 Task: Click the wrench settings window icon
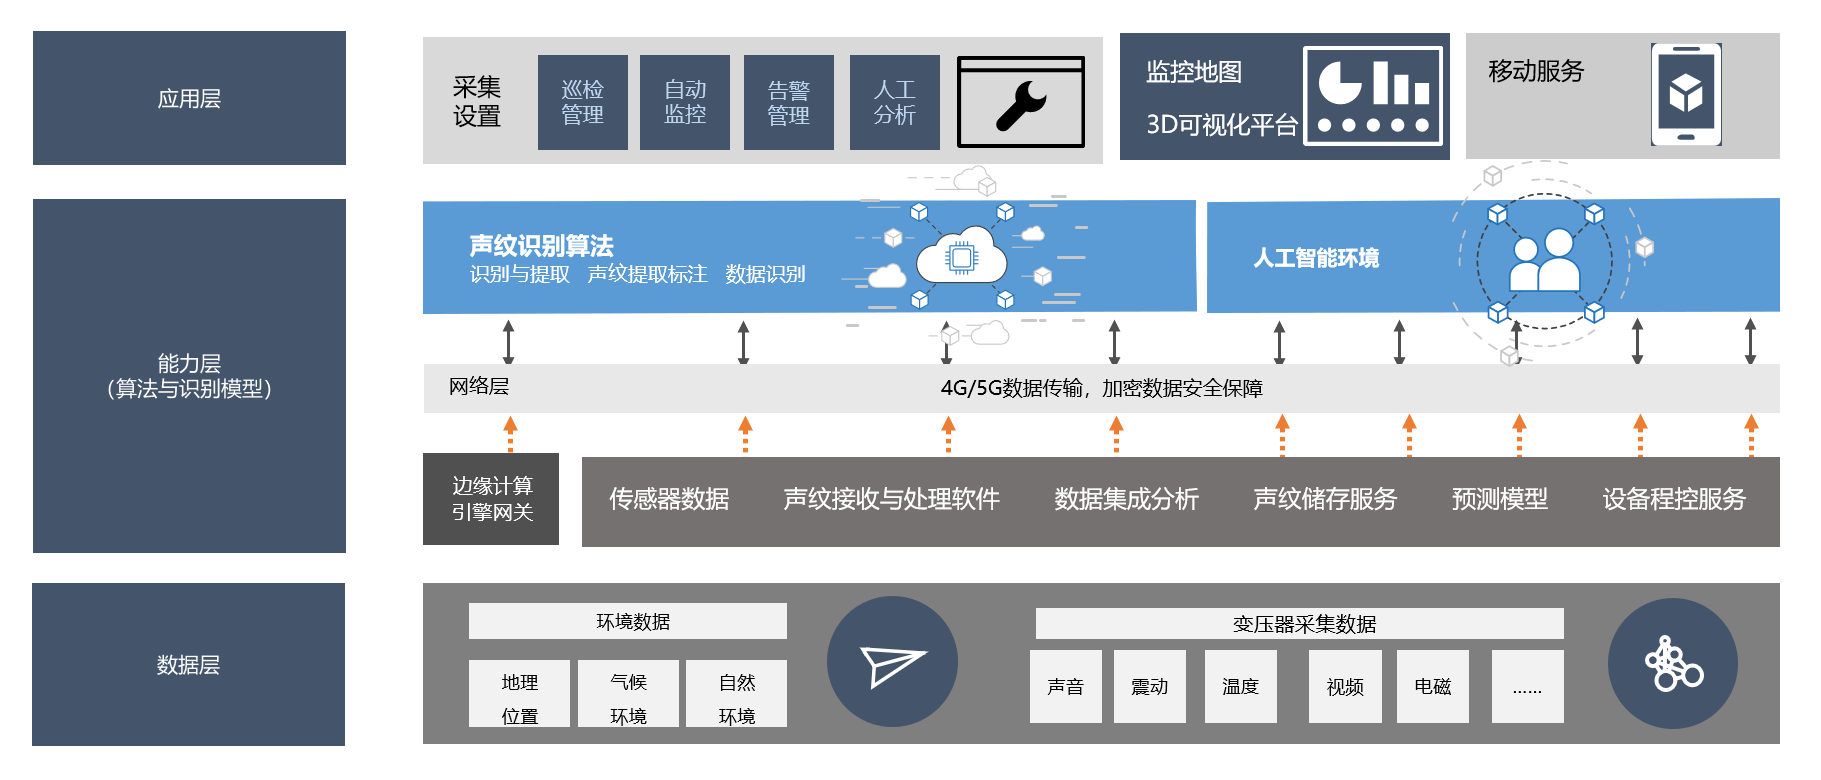point(1020,102)
